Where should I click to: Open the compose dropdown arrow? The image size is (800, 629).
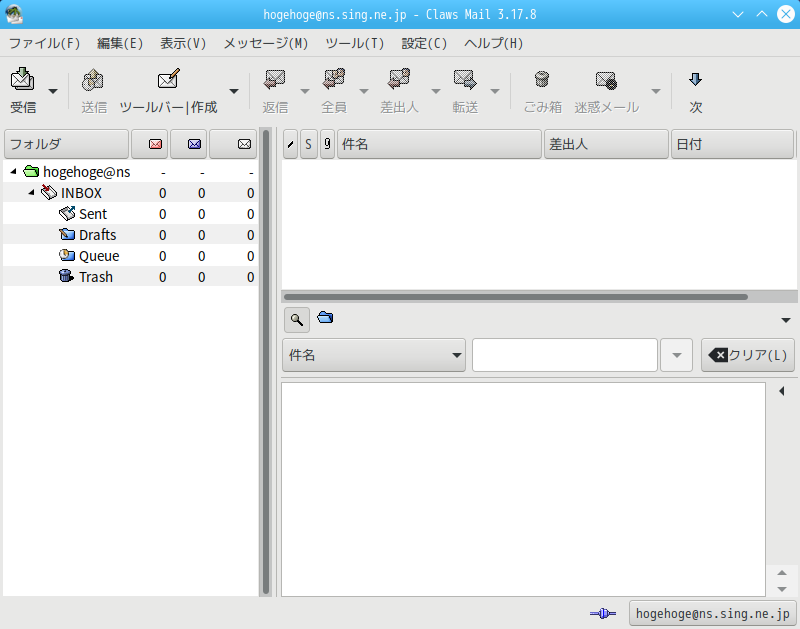click(234, 91)
